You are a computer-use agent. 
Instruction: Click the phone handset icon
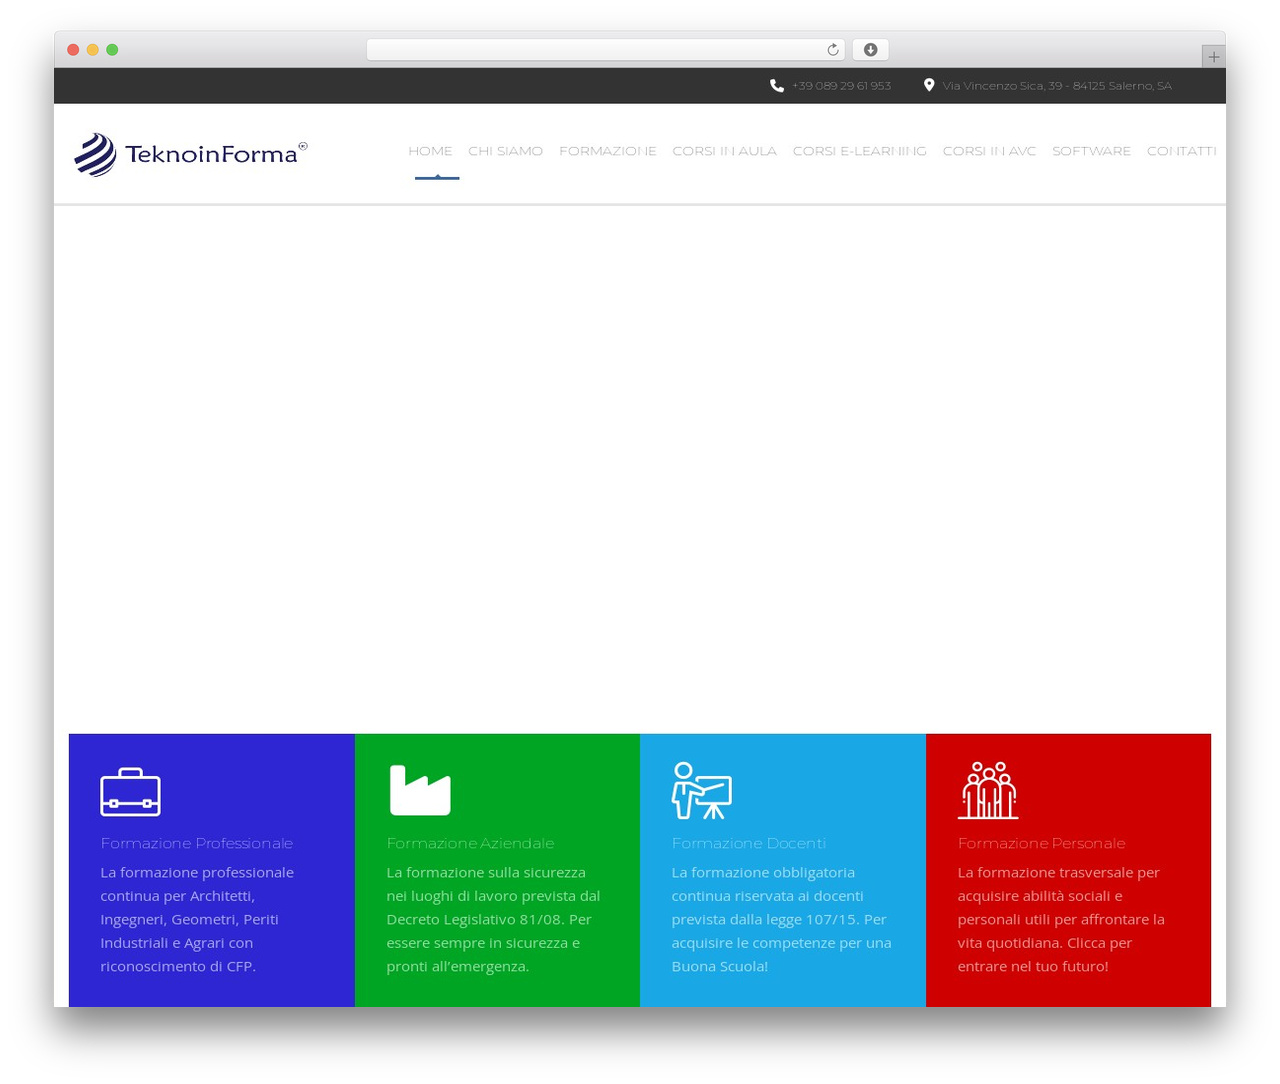pos(777,86)
